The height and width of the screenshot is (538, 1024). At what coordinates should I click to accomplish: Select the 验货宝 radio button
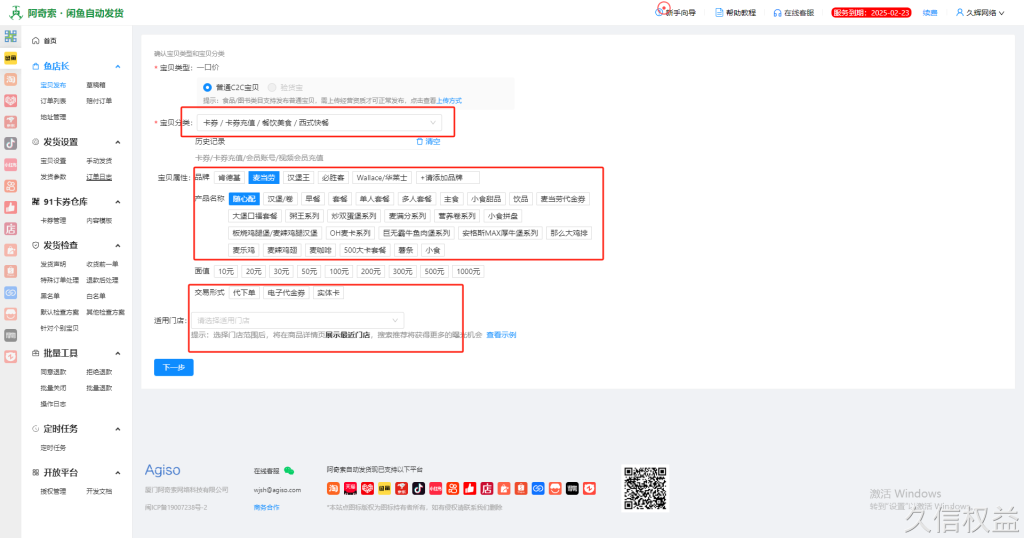coord(272,87)
